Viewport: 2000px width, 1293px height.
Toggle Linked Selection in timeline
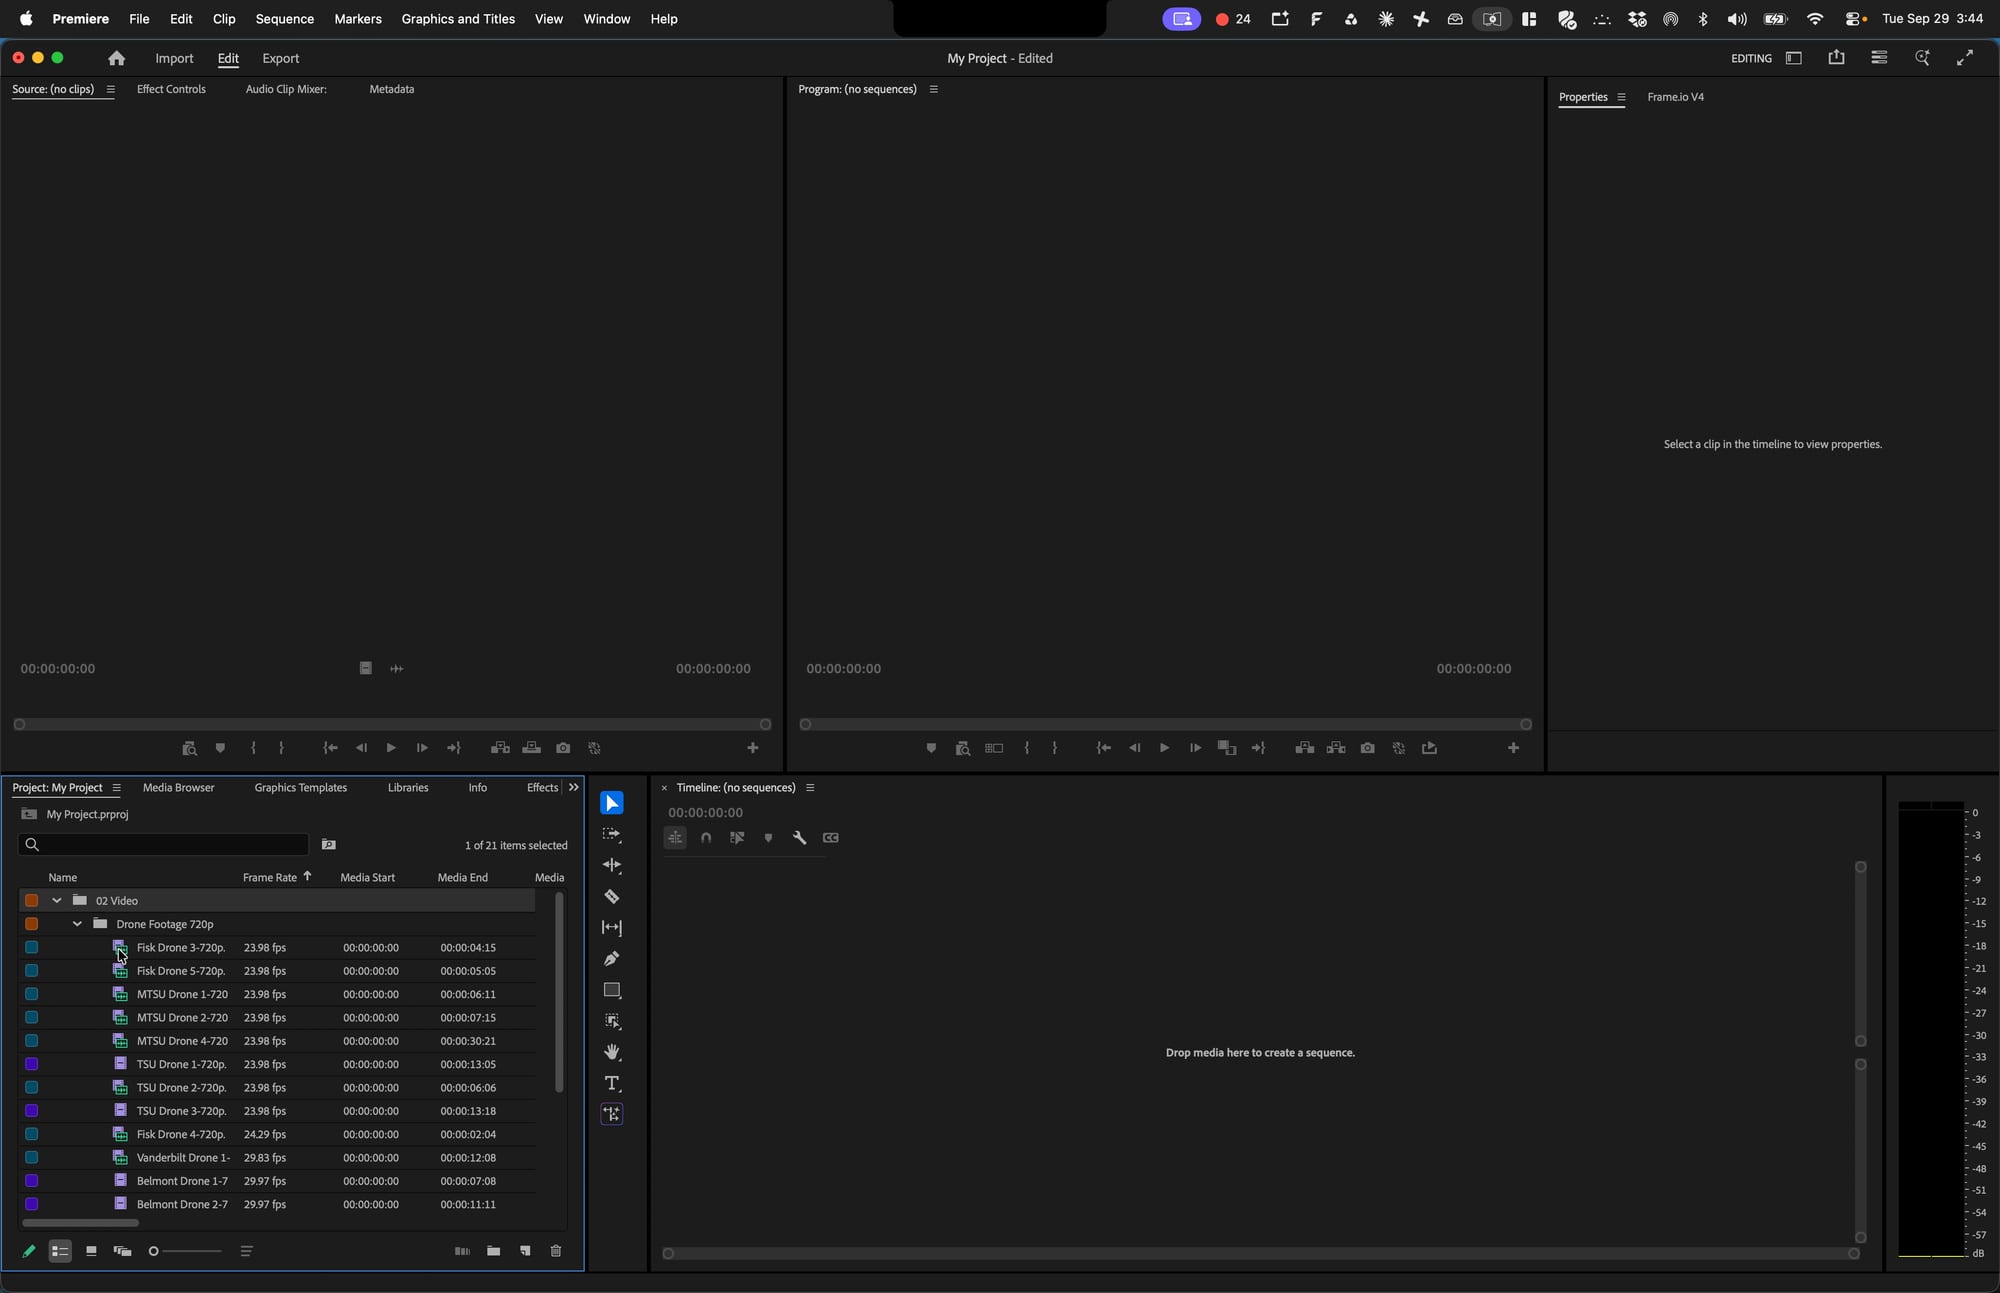[x=737, y=838]
